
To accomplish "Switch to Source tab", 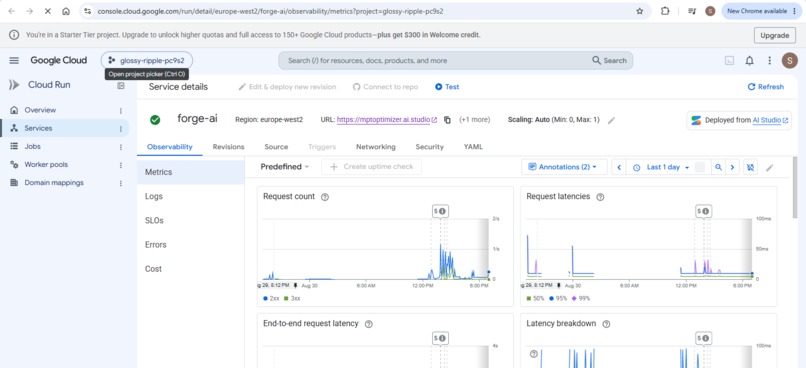I will click(276, 147).
